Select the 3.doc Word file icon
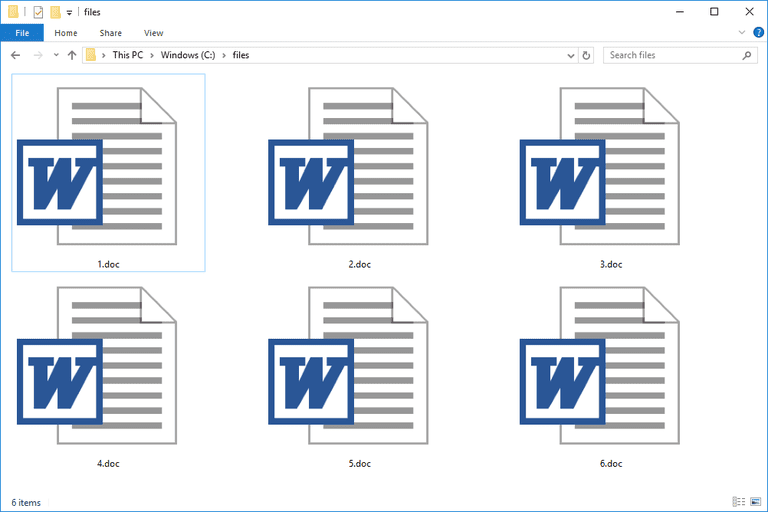768x512 pixels. coord(600,166)
